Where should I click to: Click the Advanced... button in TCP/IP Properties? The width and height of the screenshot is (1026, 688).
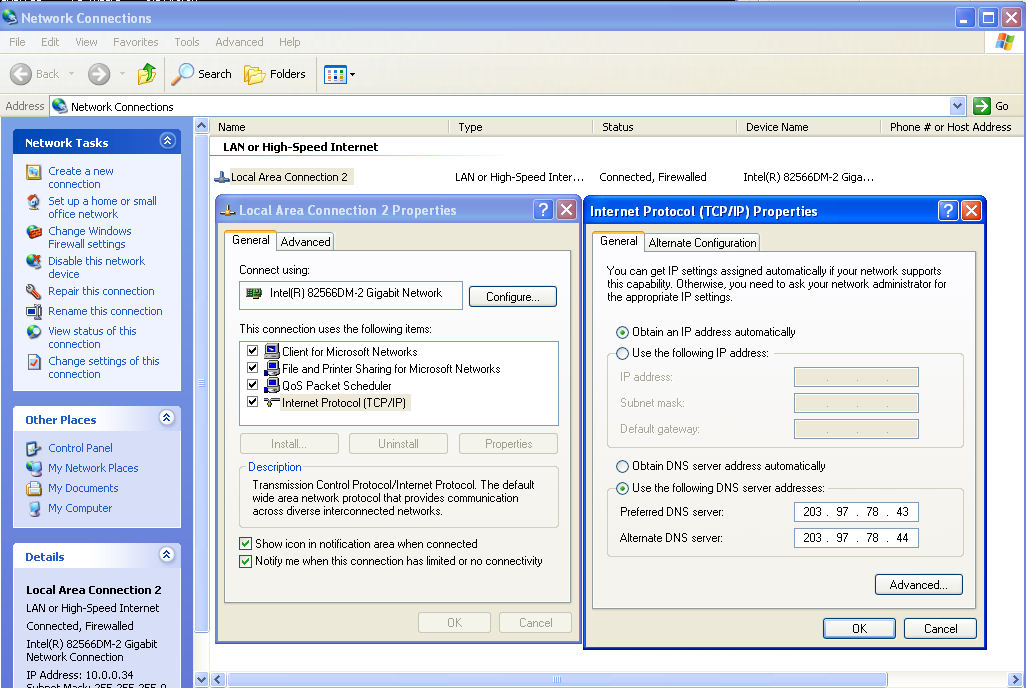[918, 585]
